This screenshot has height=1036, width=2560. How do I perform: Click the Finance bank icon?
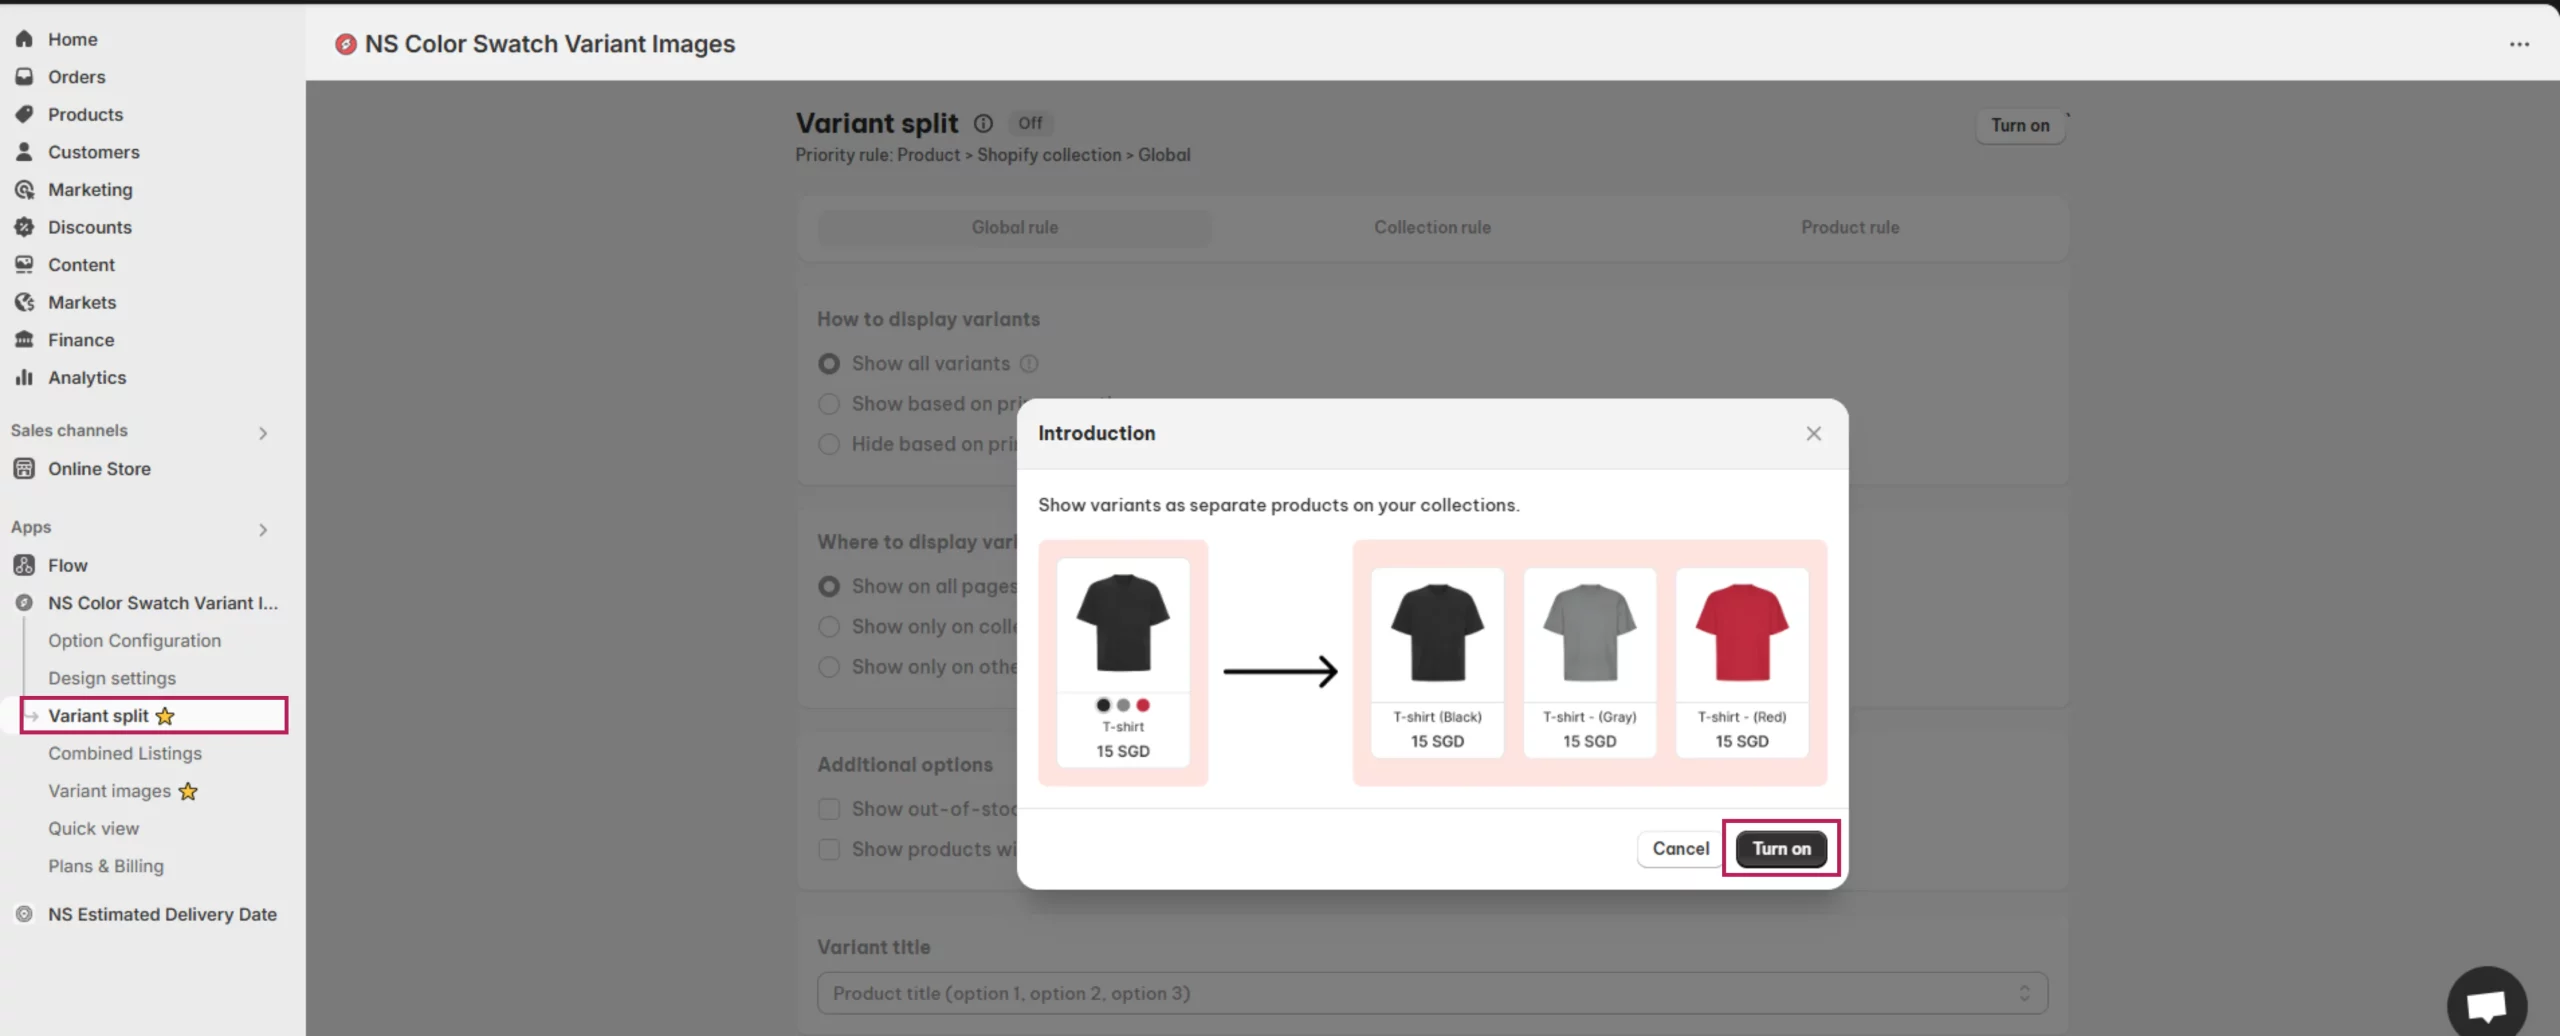click(x=24, y=340)
